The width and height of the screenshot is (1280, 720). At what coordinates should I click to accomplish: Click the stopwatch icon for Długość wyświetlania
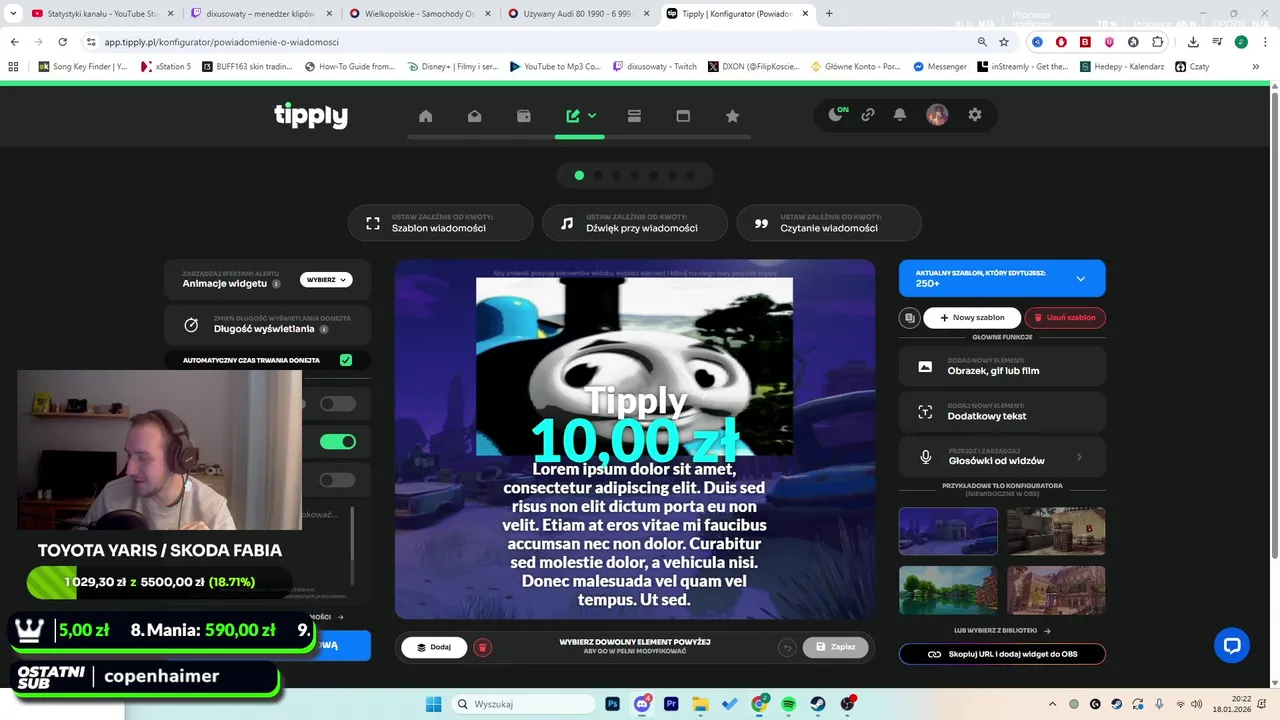tap(192, 325)
